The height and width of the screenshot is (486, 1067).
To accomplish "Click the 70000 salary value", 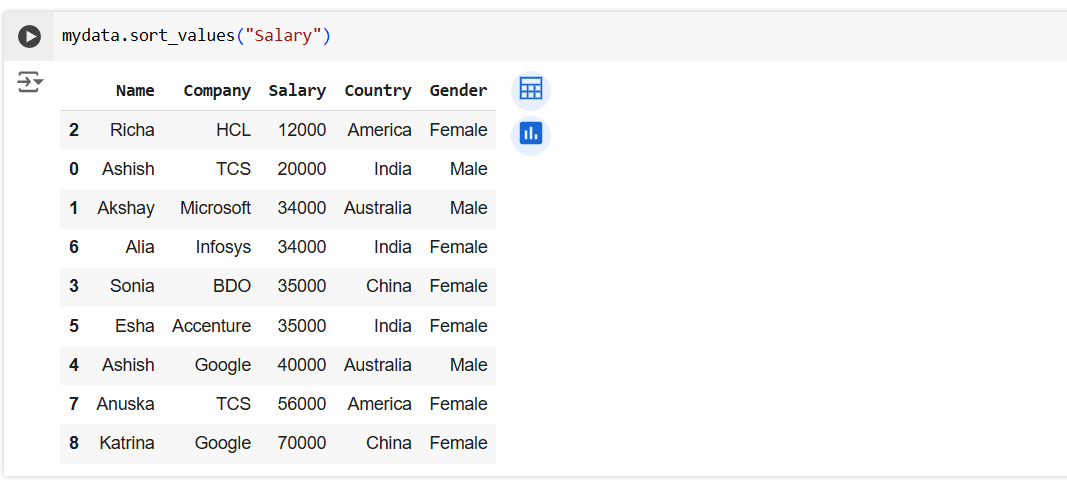I will [x=302, y=443].
